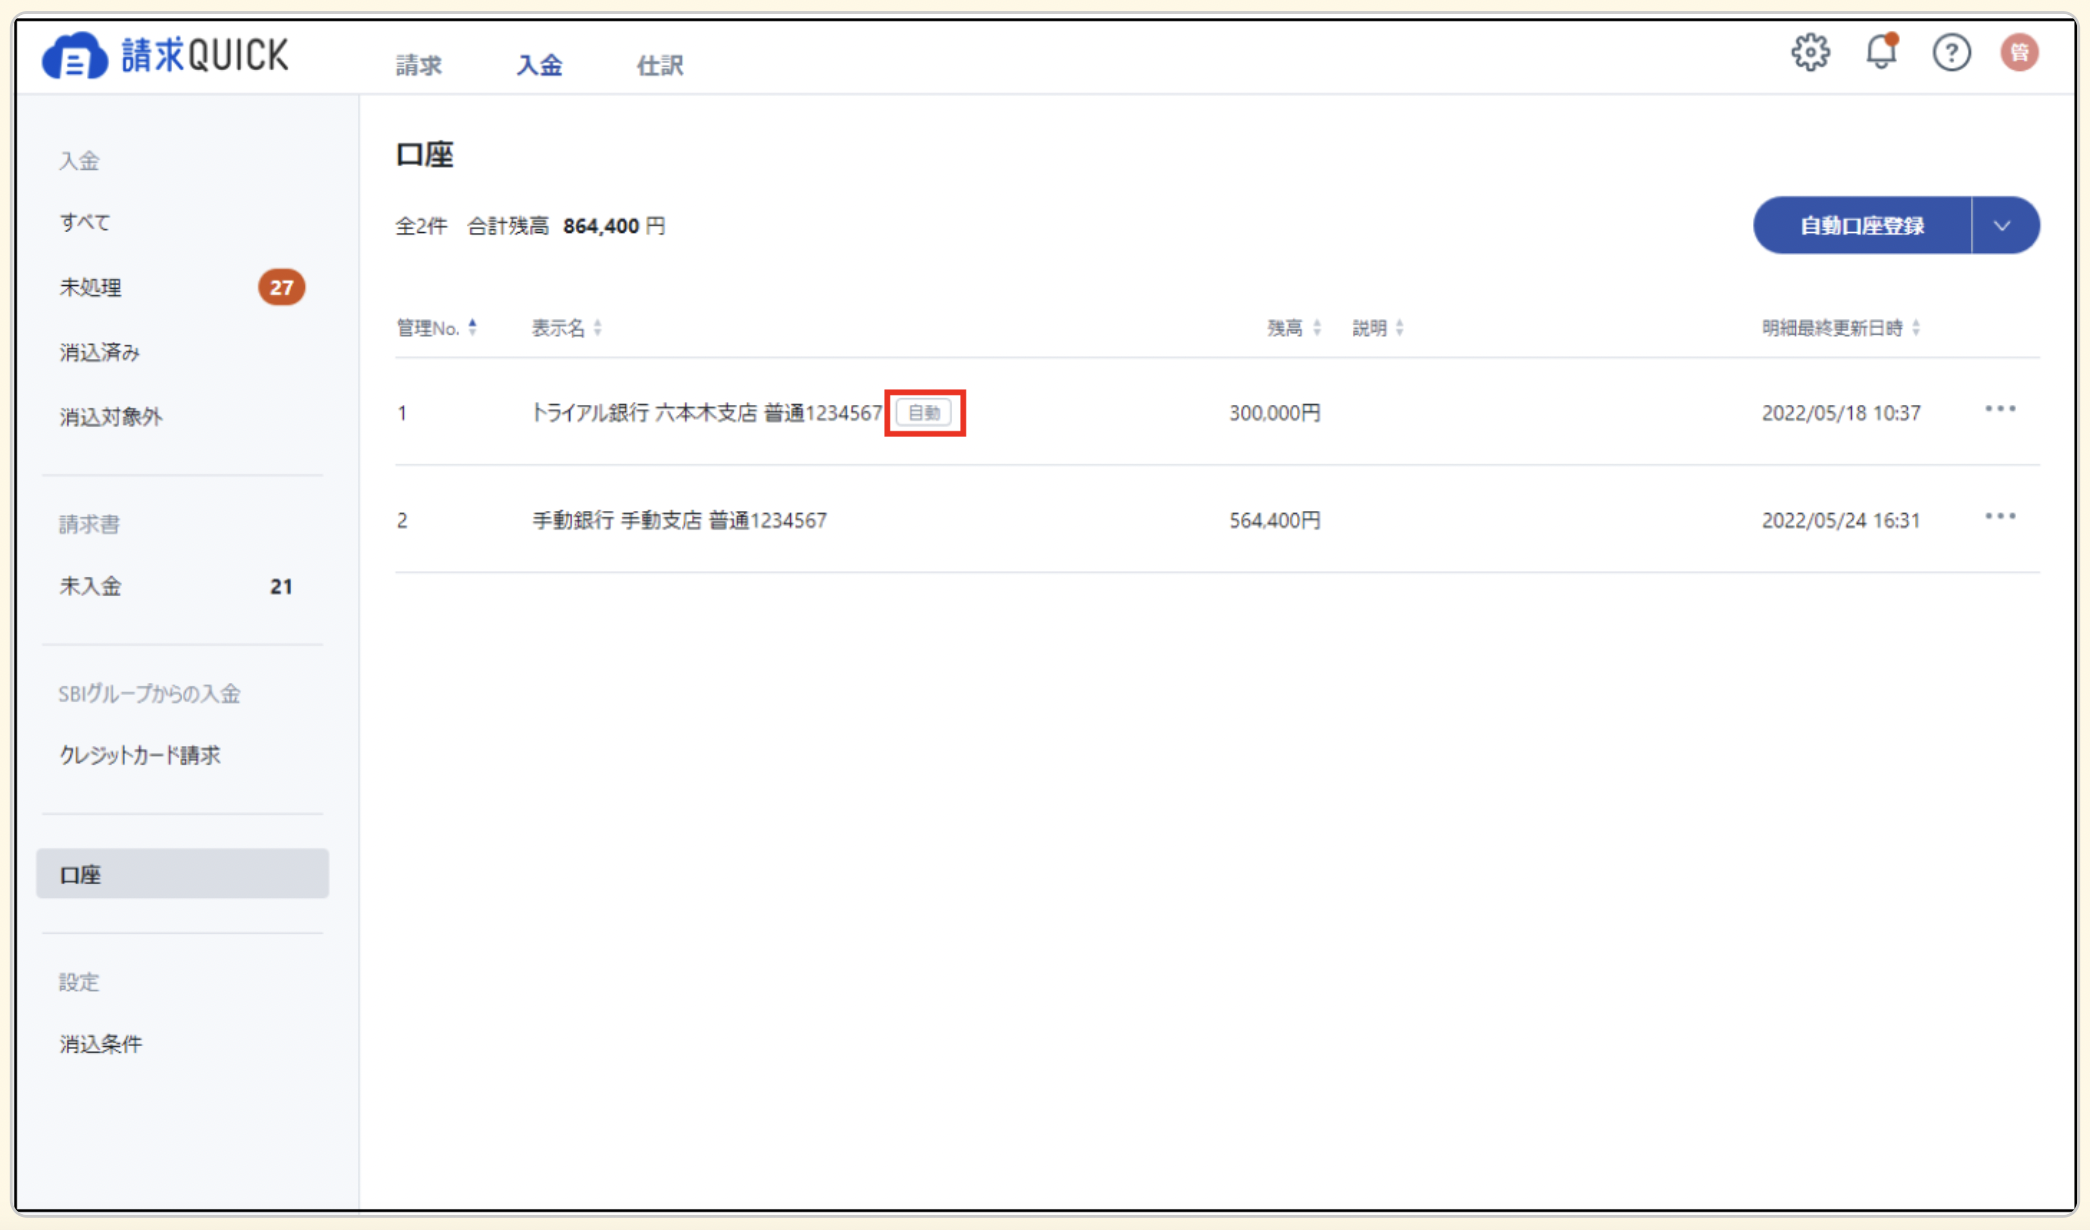
Task: Open the user avatar menu
Action: click(x=2019, y=52)
